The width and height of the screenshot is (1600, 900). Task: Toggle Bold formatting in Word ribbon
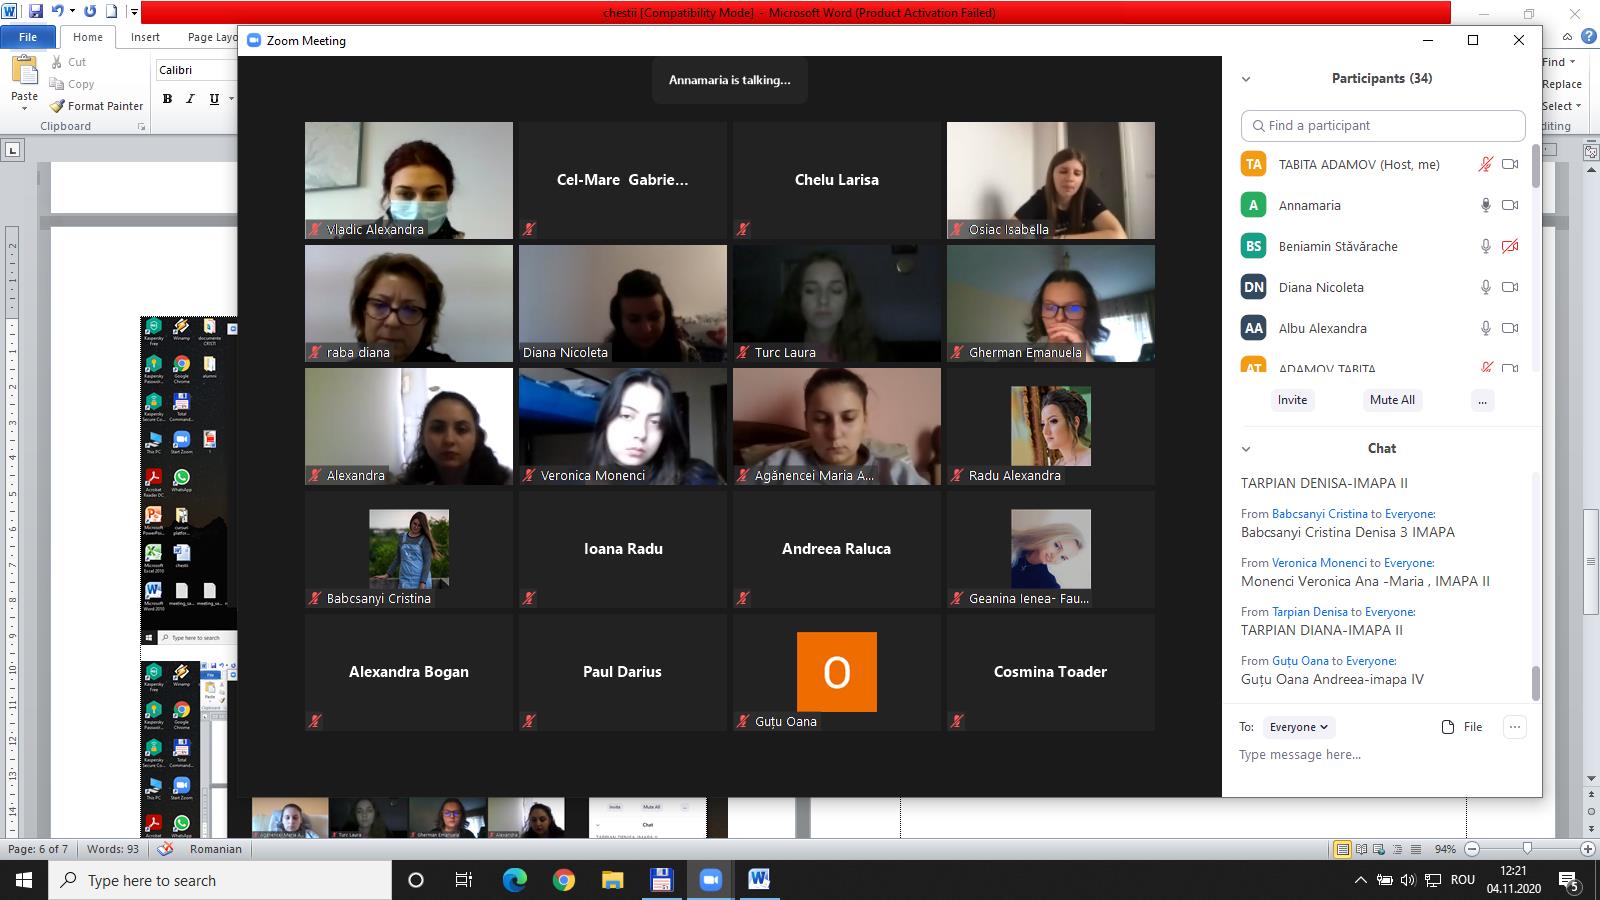pos(167,99)
